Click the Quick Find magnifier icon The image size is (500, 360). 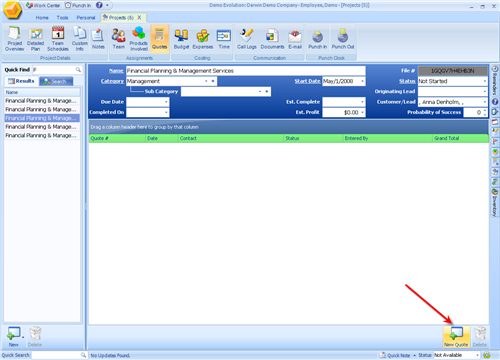pyautogui.click(x=78, y=70)
